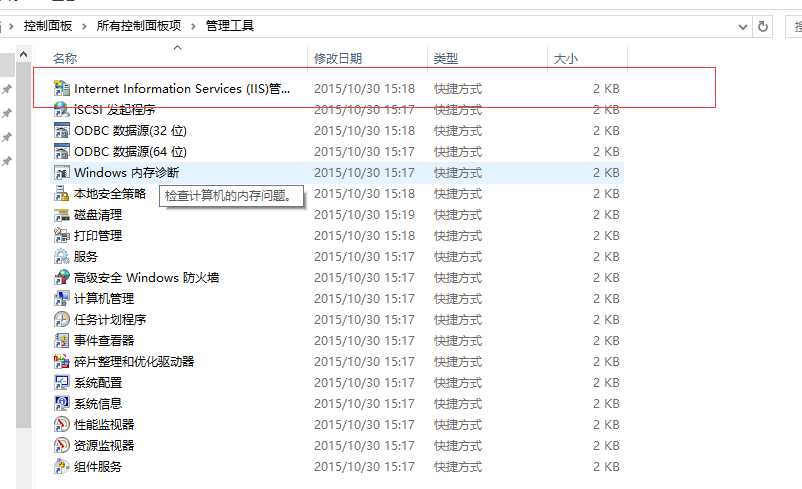The width and height of the screenshot is (802, 489).
Task: Click the last pin icon in sidebar
Action: [6, 162]
